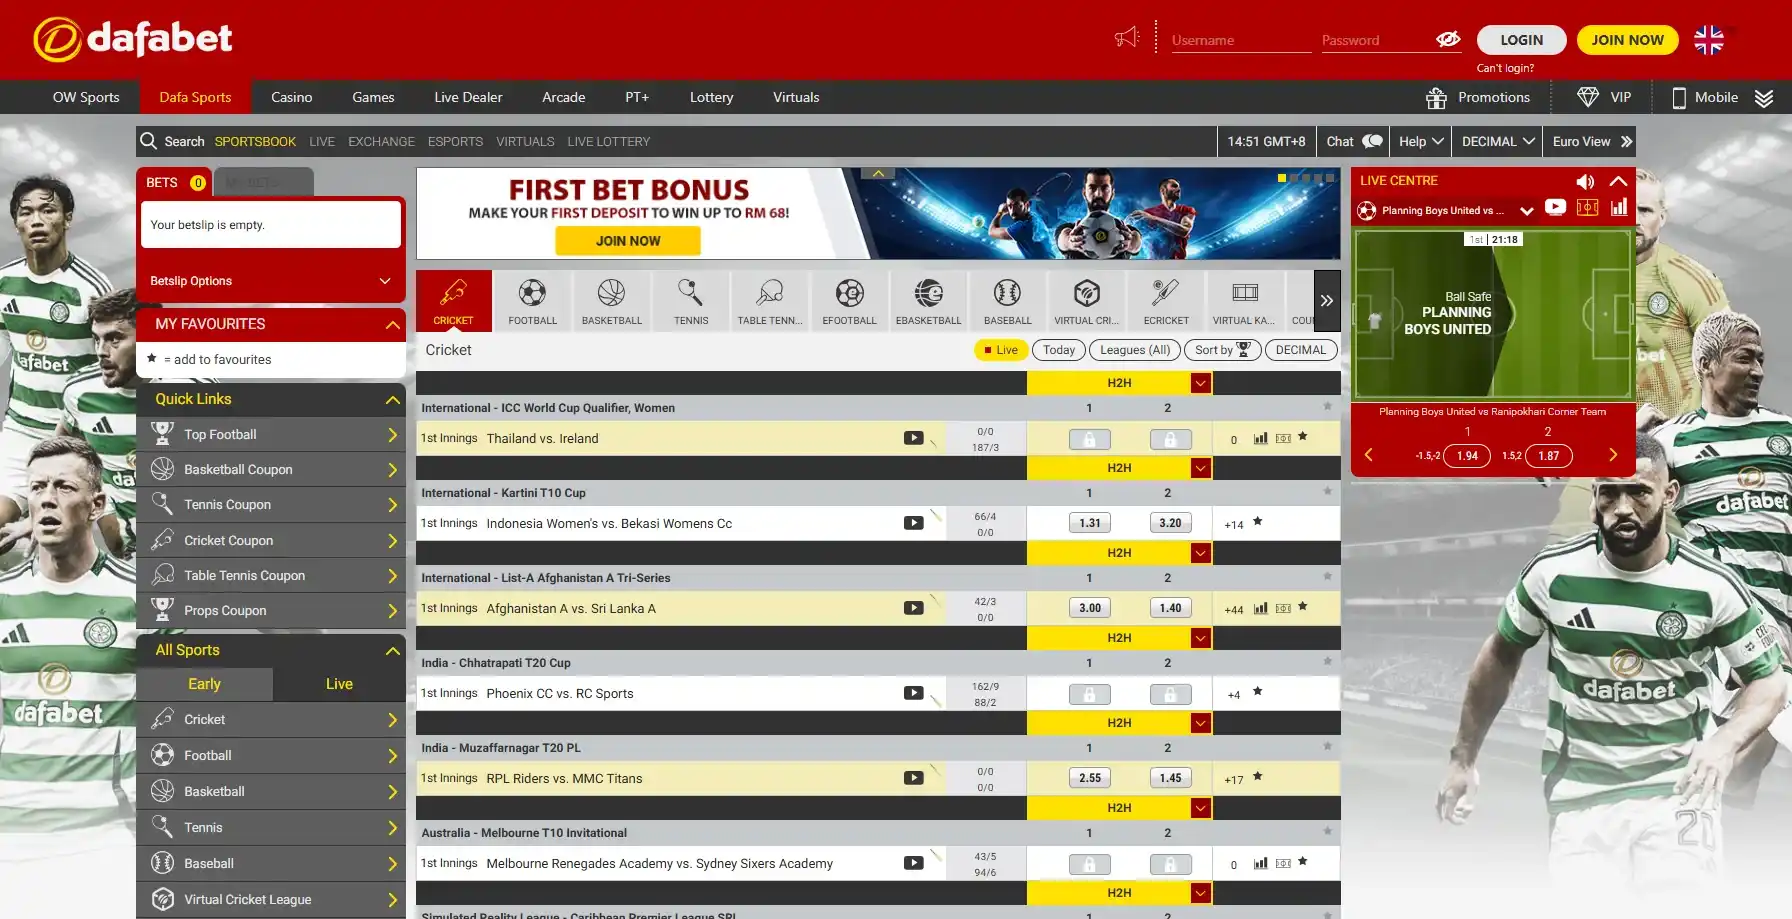Add Indonesia Women's match to favourites
This screenshot has height=919, width=1792.
[x=1258, y=522]
